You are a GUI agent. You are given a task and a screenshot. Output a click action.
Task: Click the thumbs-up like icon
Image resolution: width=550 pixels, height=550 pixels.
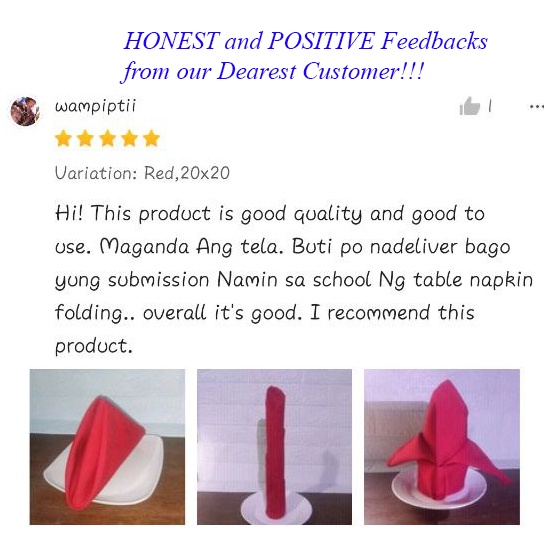pyautogui.click(x=470, y=106)
